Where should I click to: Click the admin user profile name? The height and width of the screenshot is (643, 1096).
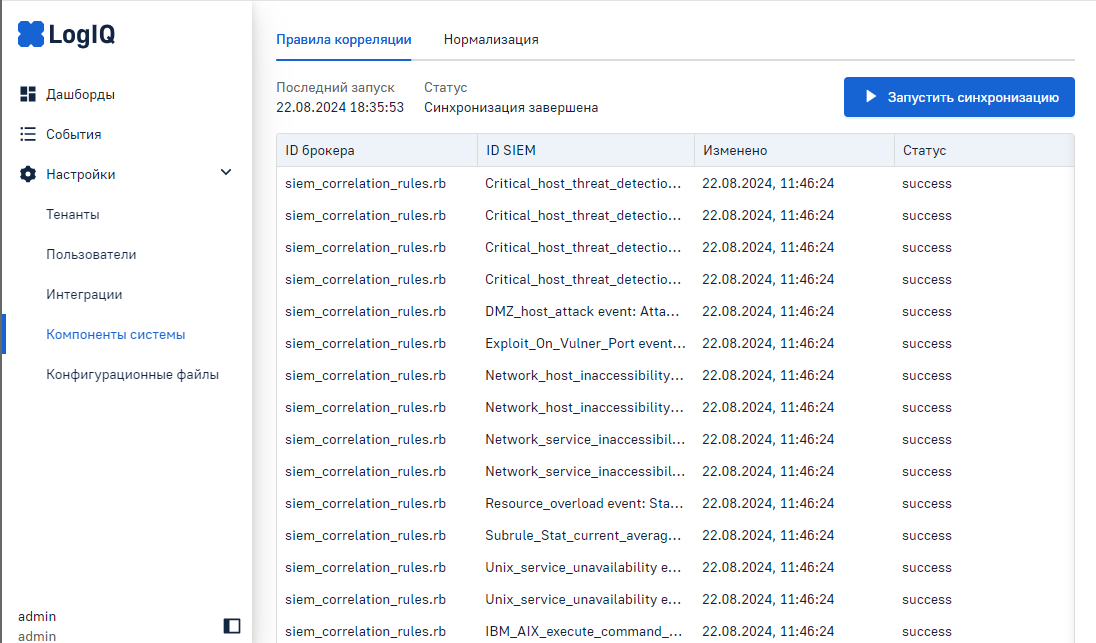pos(37,616)
